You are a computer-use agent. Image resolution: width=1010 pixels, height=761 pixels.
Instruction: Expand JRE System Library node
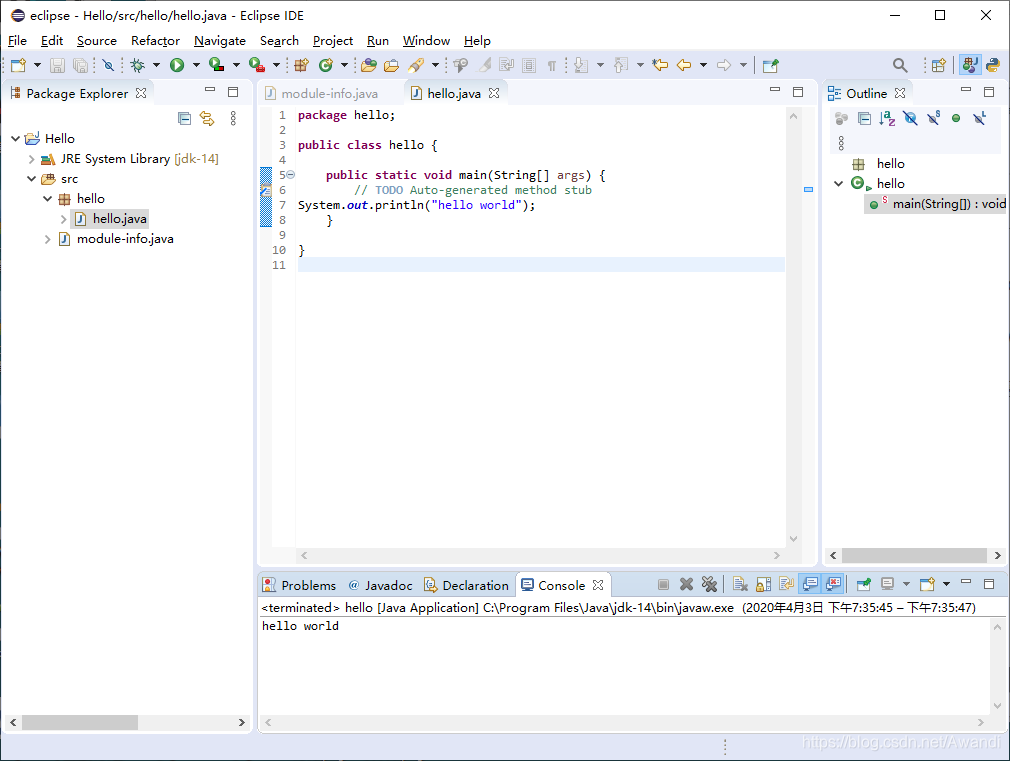tap(32, 159)
